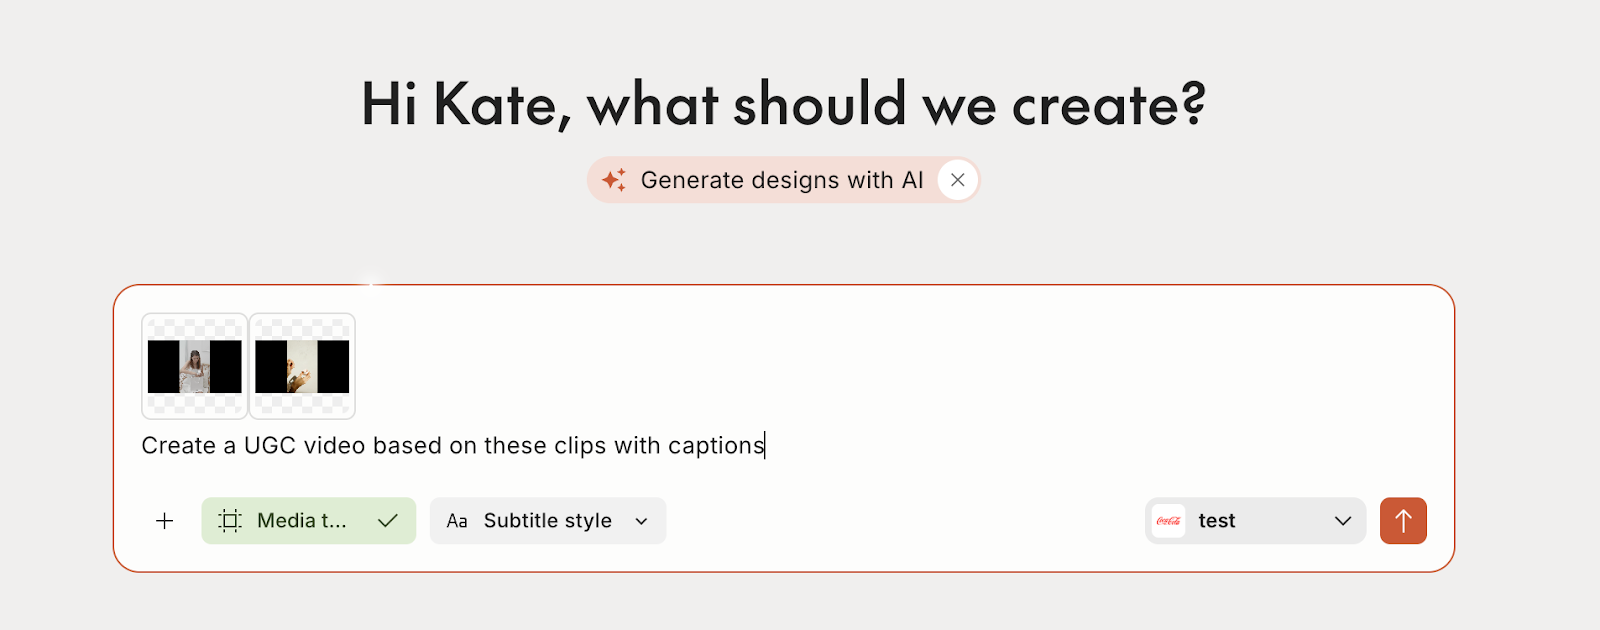Click the Generate designs with AI label
This screenshot has width=1600, height=630.
(x=781, y=180)
